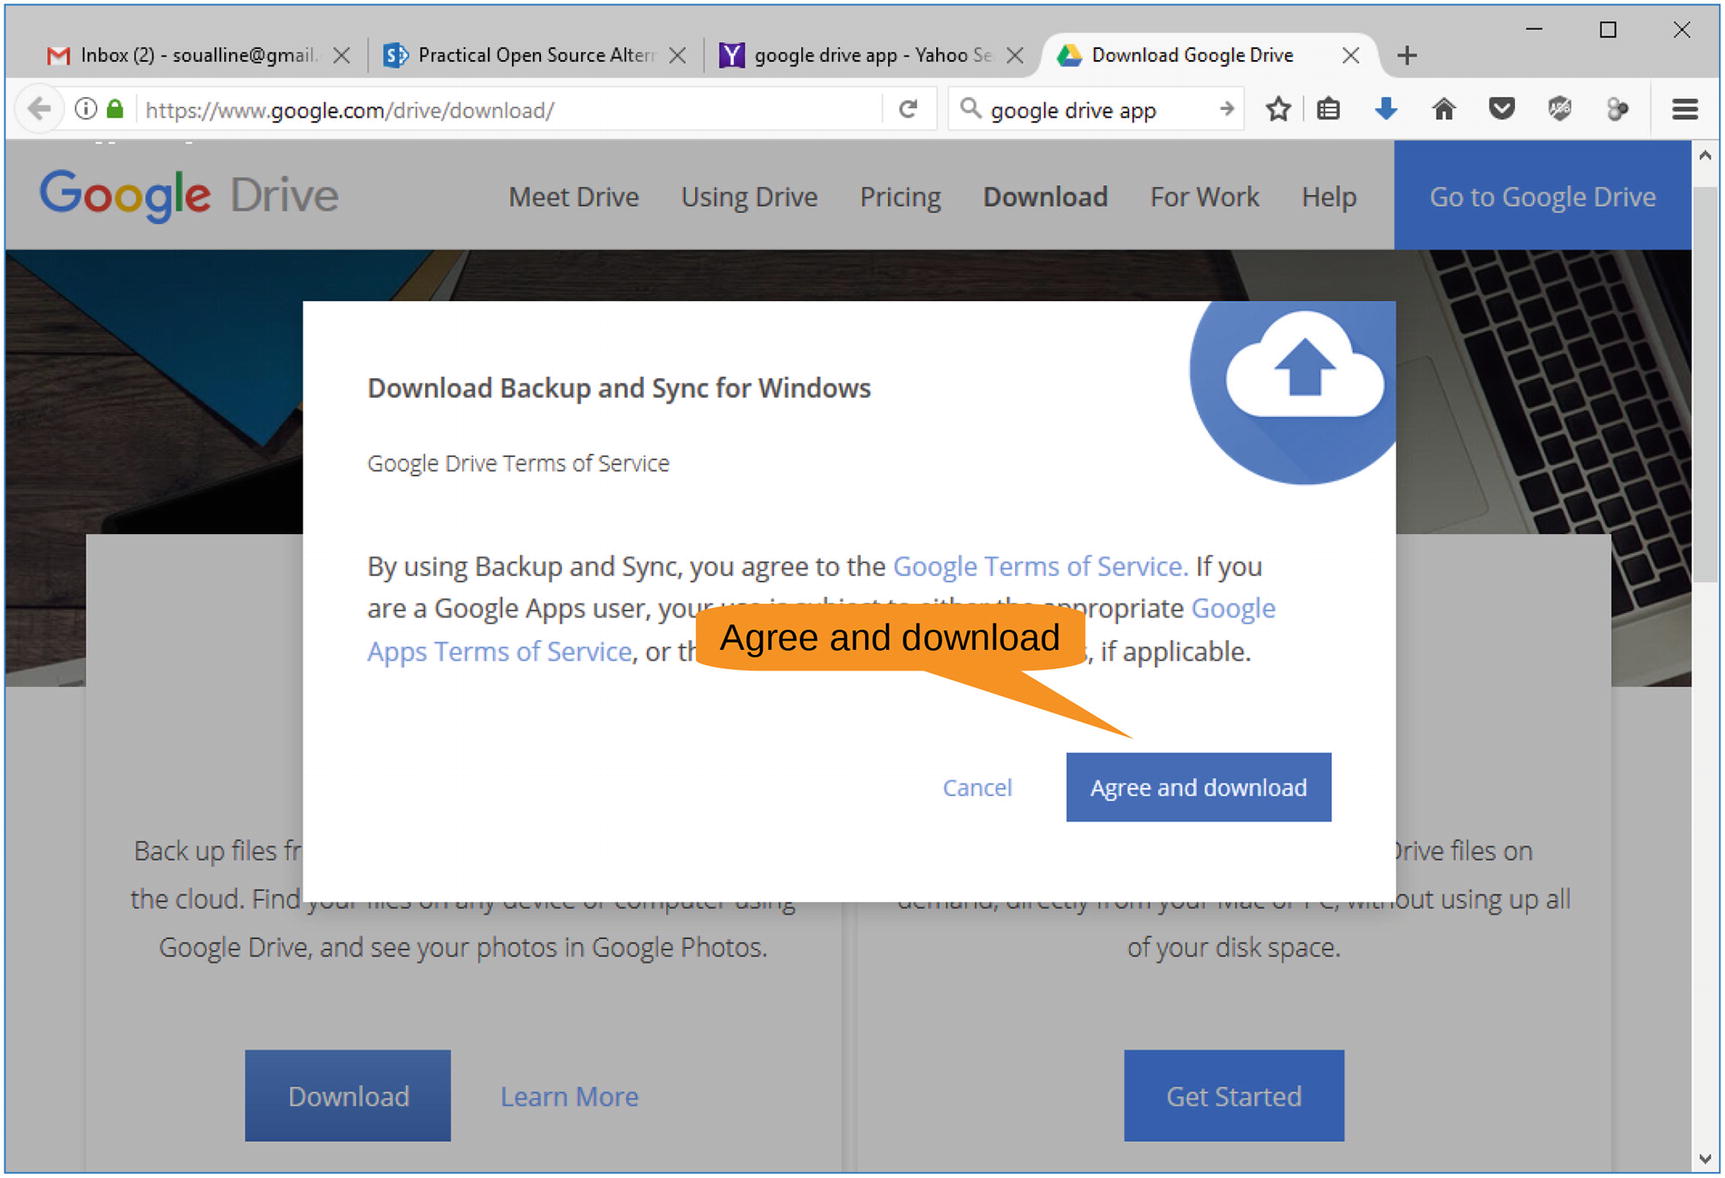Open the For Work menu item
Viewport: 1725px width, 1178px height.
tap(1204, 197)
